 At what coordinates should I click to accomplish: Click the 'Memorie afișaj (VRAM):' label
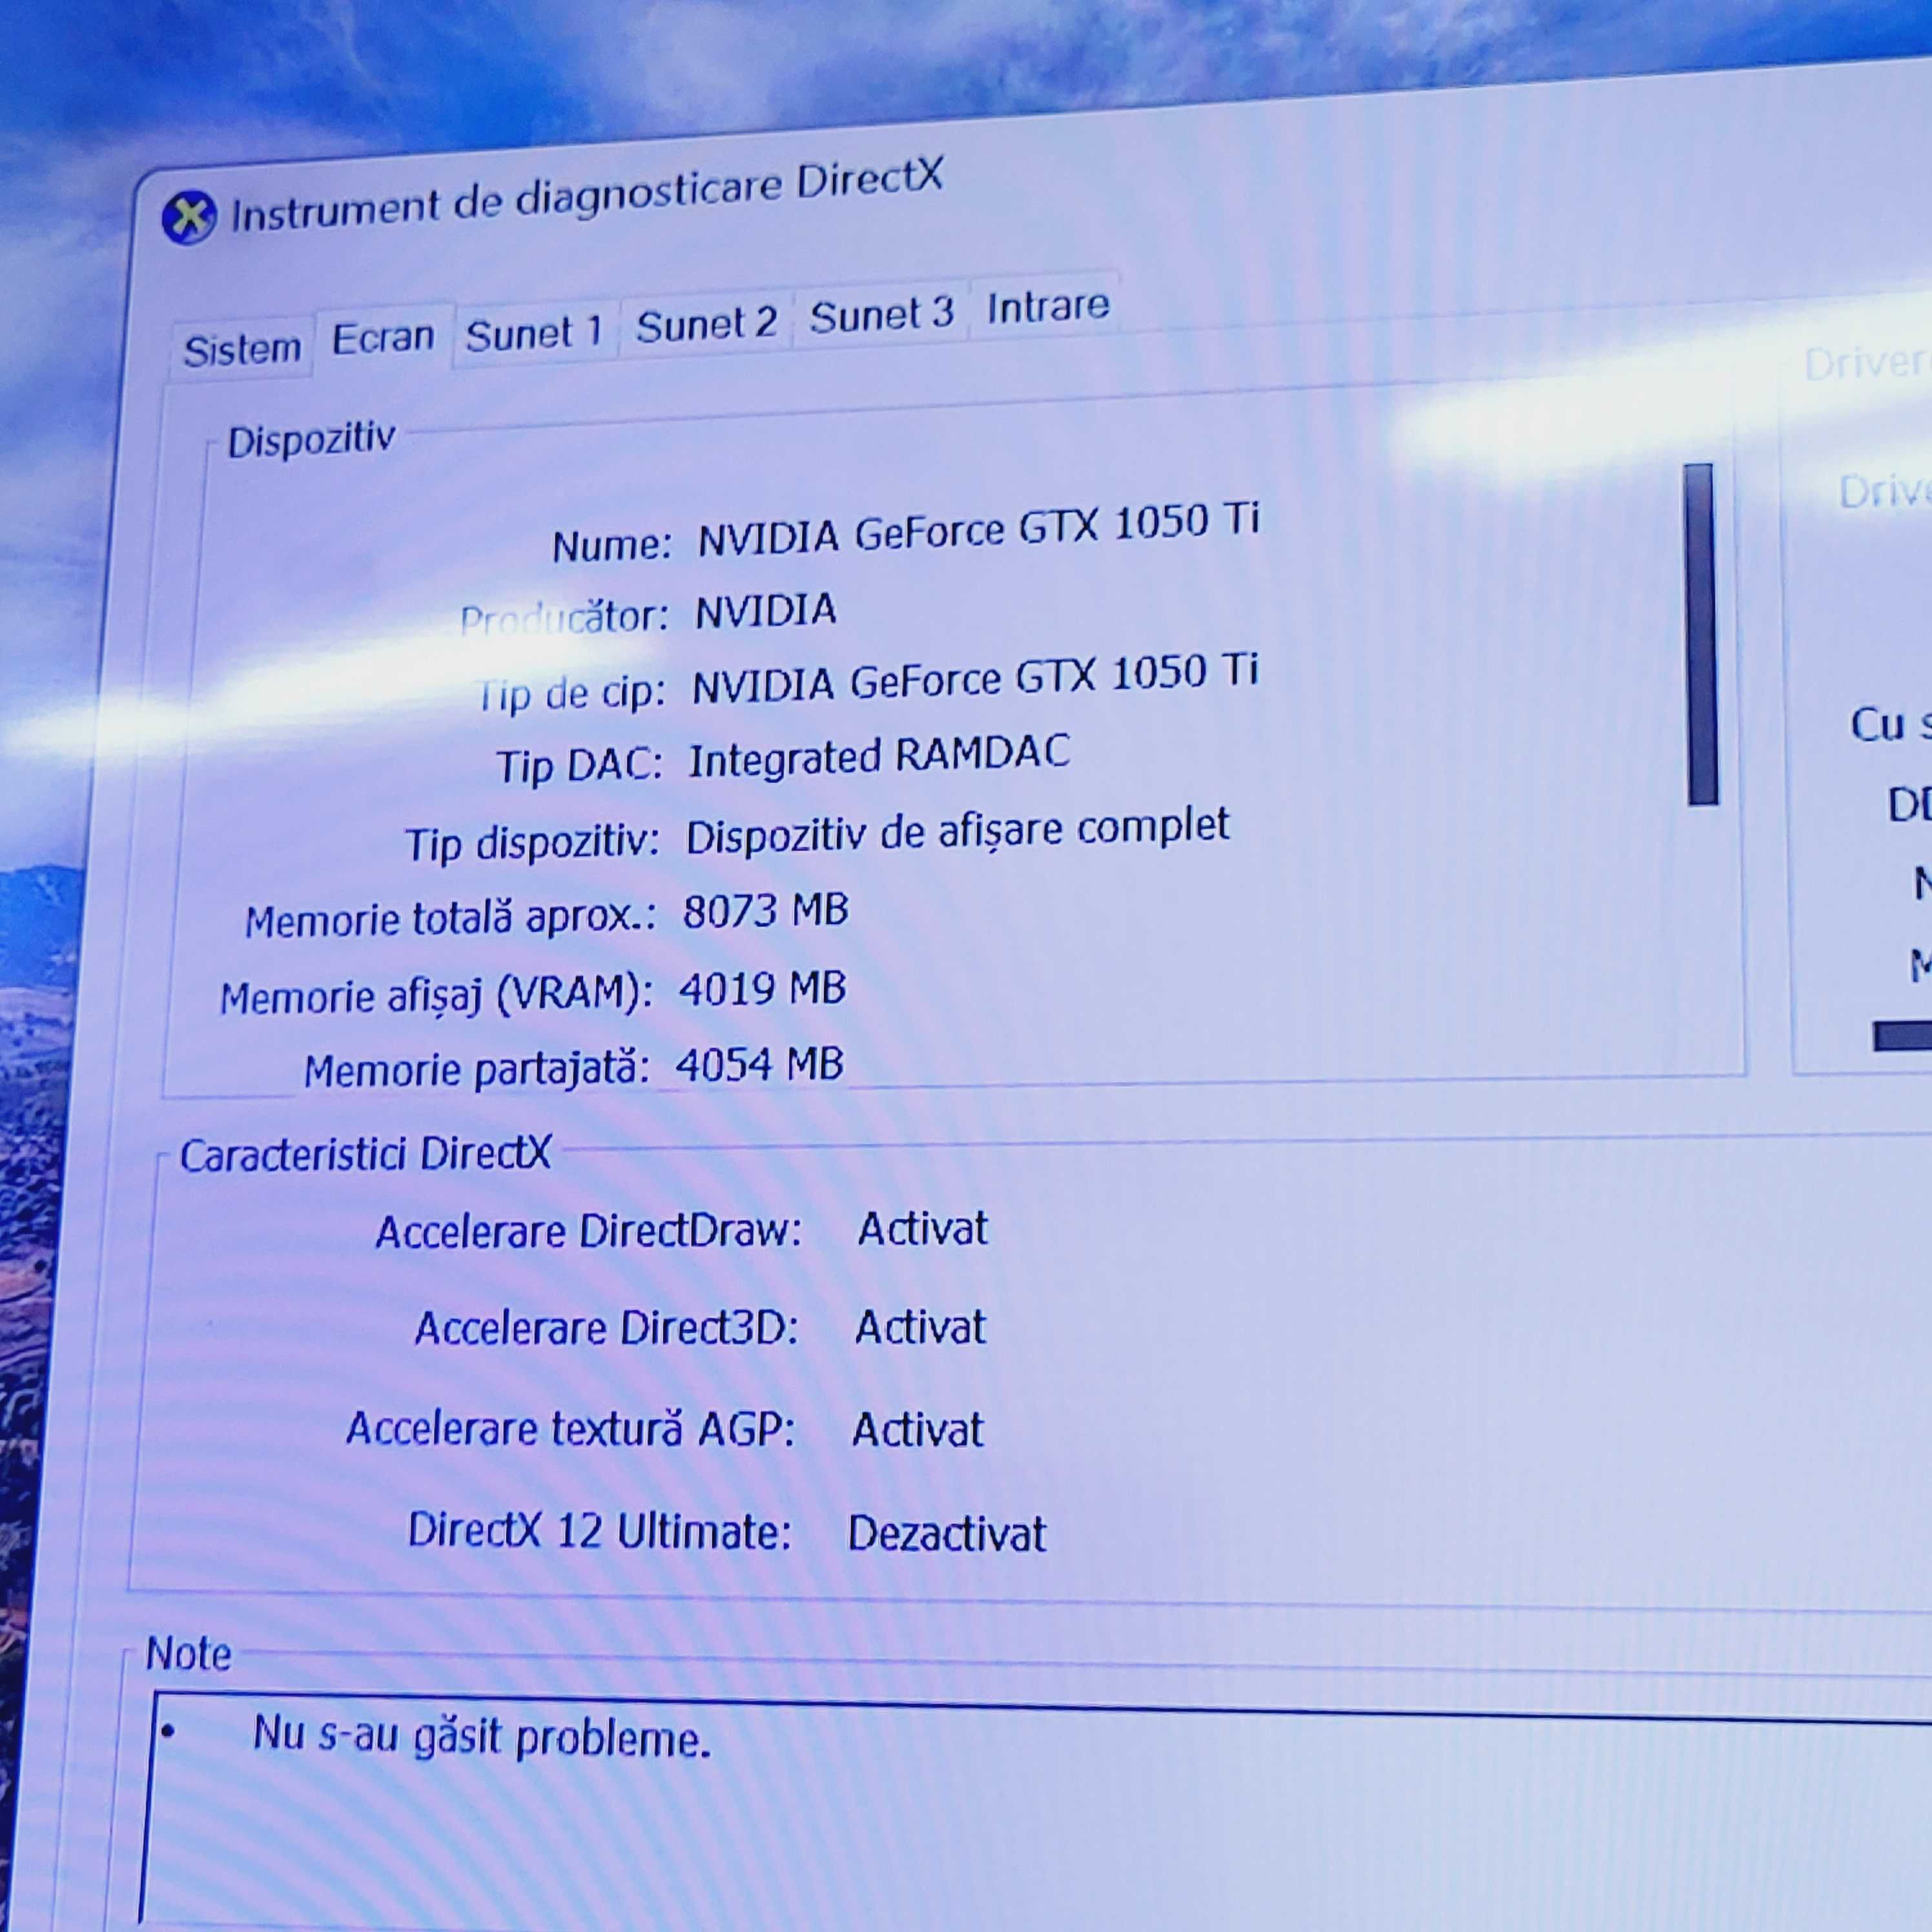click(436, 995)
